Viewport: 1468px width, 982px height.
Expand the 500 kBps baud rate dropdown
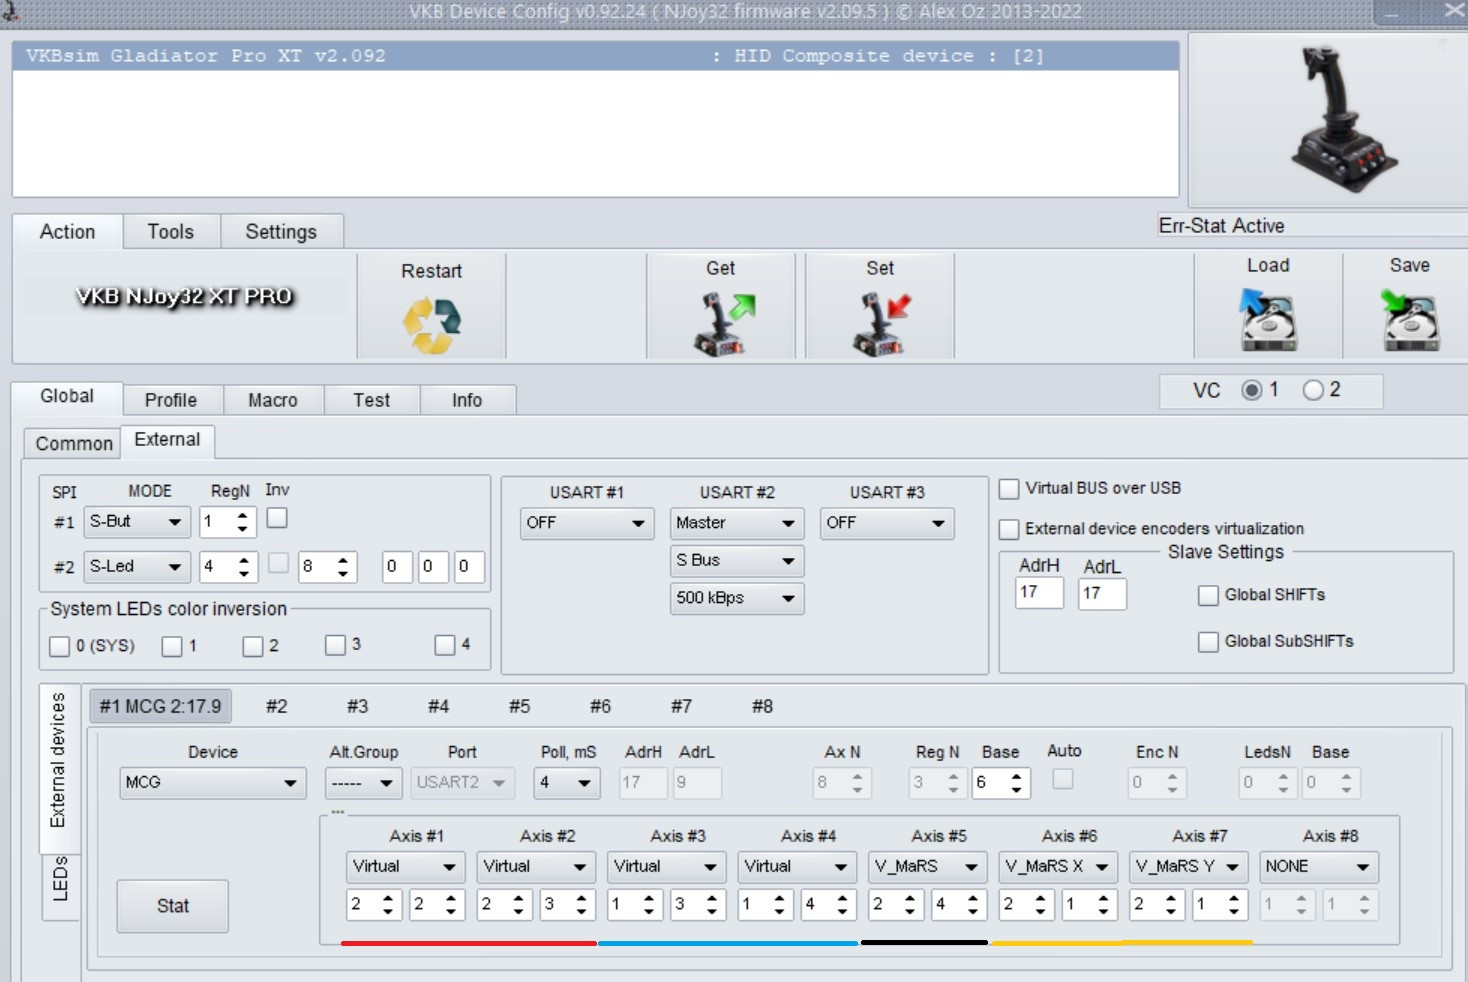click(736, 598)
